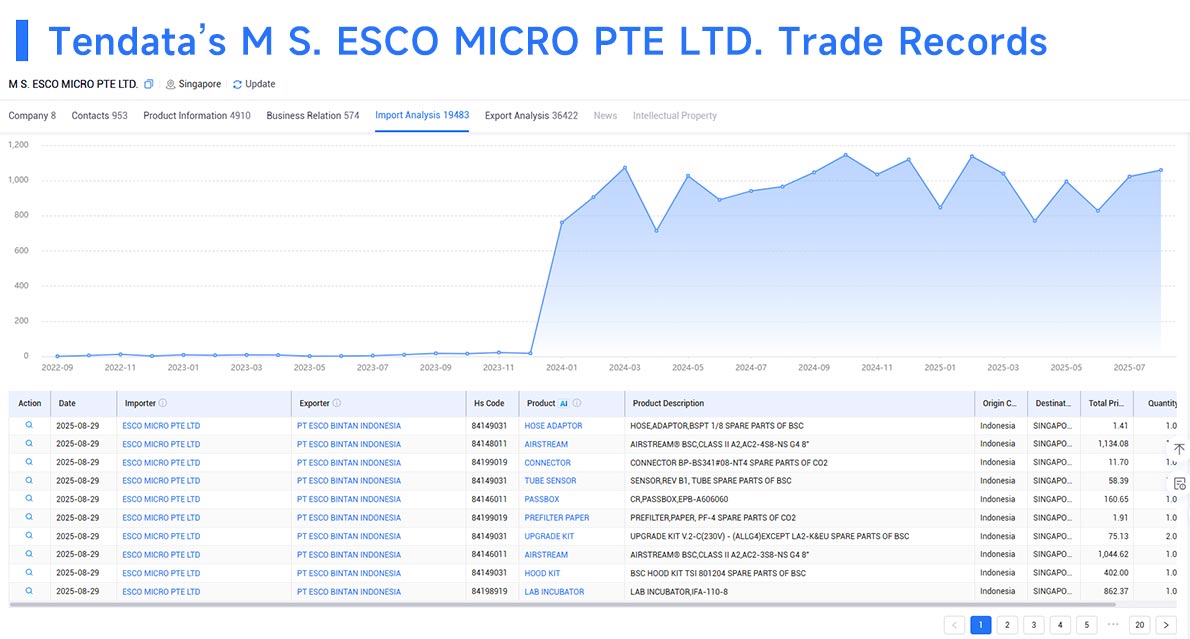Open the Intellectual Property tab

coord(675,115)
